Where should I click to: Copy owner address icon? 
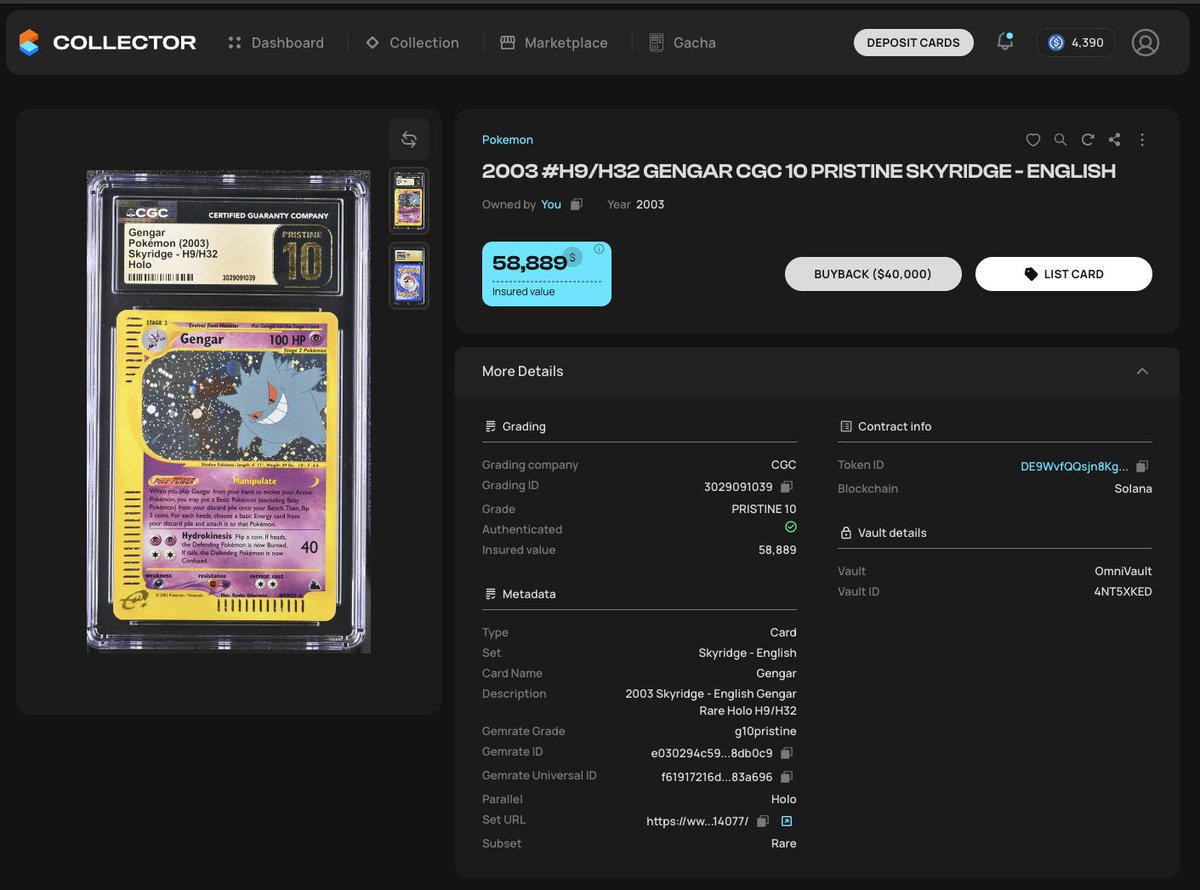coord(576,204)
